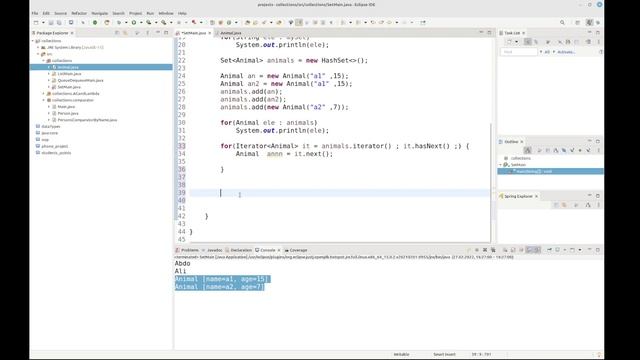This screenshot has width=640, height=360.
Task: Click the External Tools toolbar icon
Action: click(x=163, y=22)
